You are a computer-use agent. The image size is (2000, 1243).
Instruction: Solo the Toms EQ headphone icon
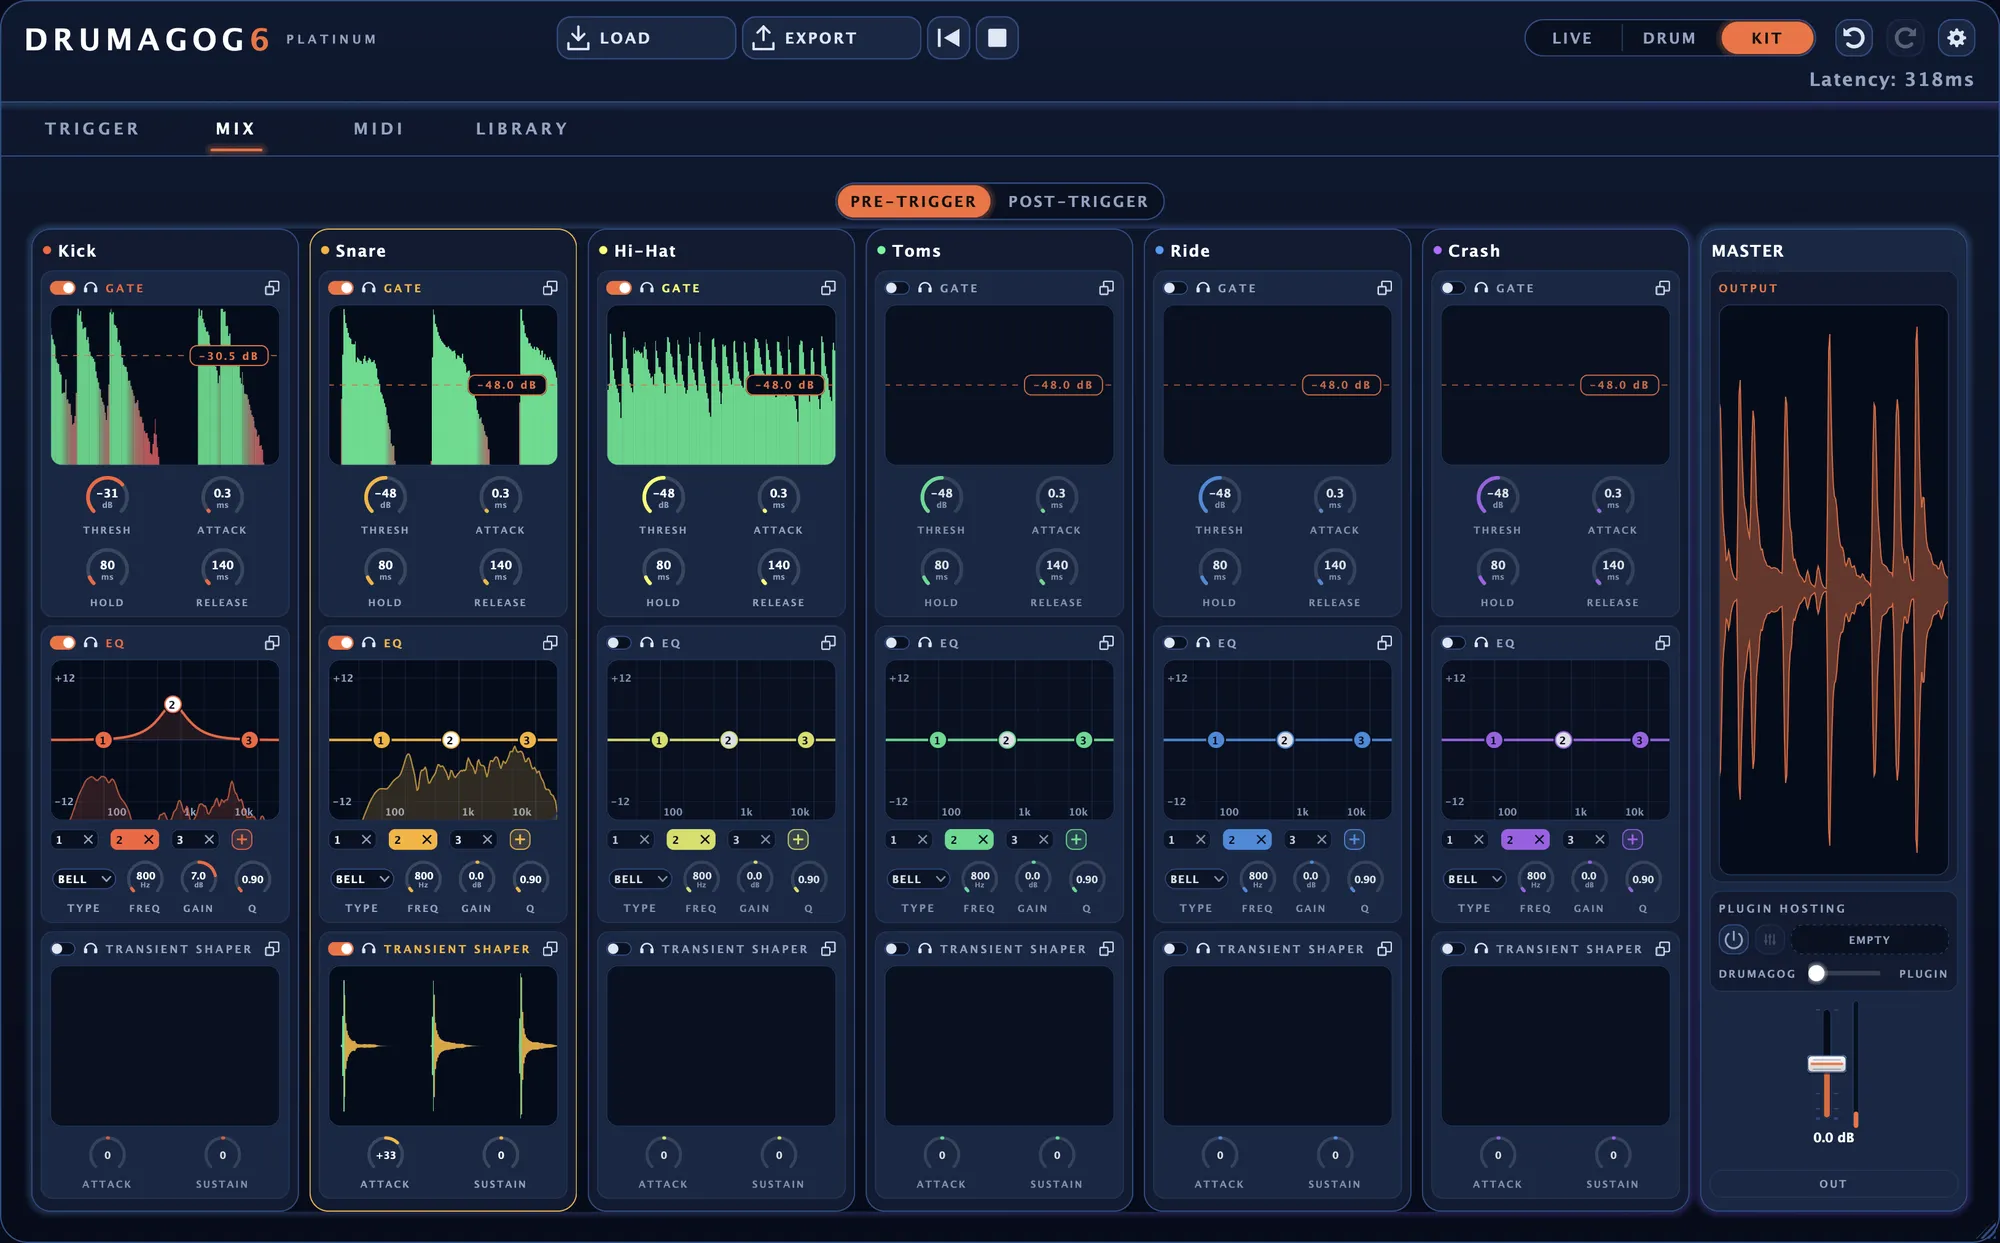[x=925, y=643]
